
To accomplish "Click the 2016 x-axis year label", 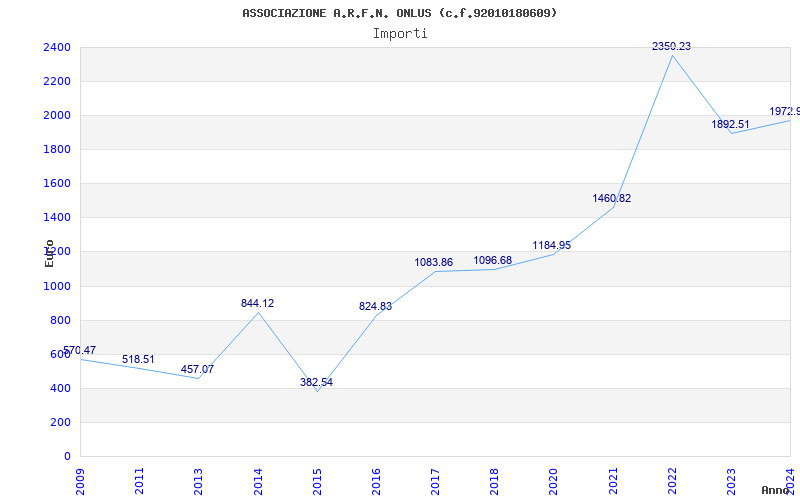I will 376,481.
